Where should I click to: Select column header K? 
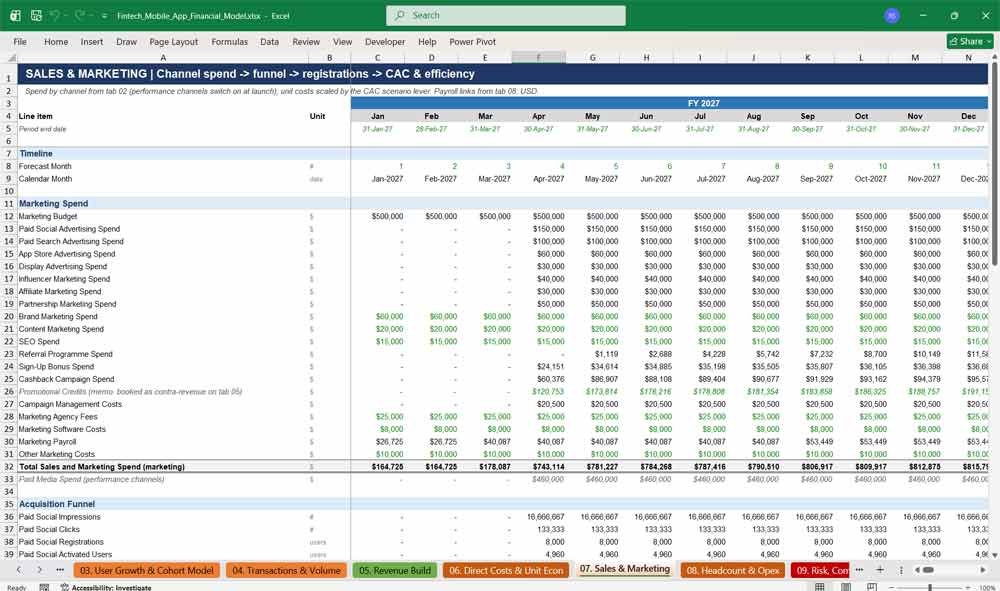[807, 57]
